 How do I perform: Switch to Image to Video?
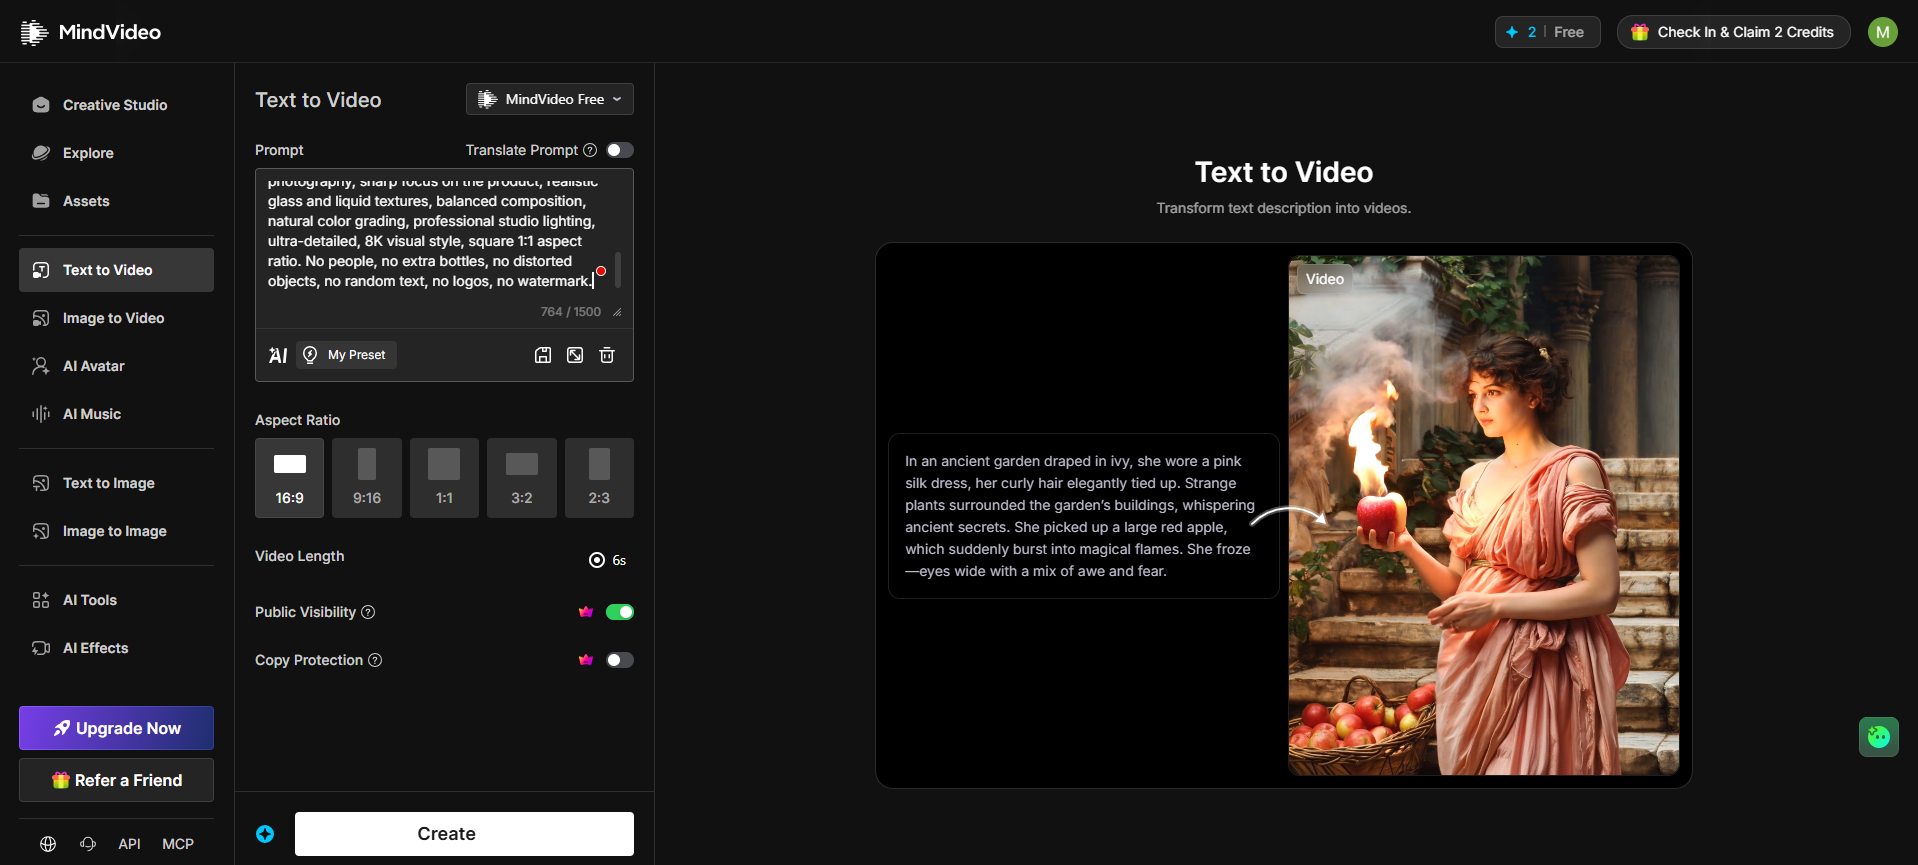click(116, 318)
